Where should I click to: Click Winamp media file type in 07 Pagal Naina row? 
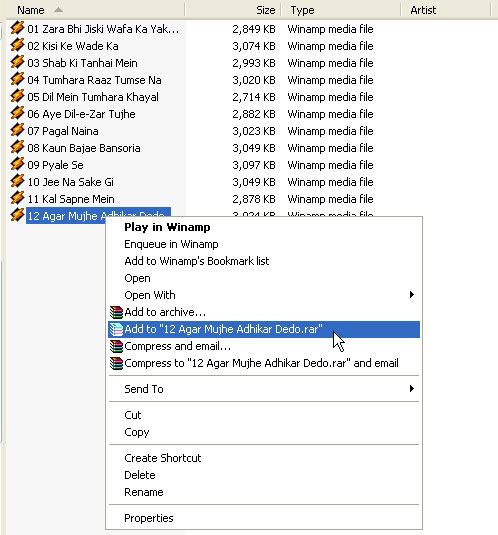[x=330, y=131]
